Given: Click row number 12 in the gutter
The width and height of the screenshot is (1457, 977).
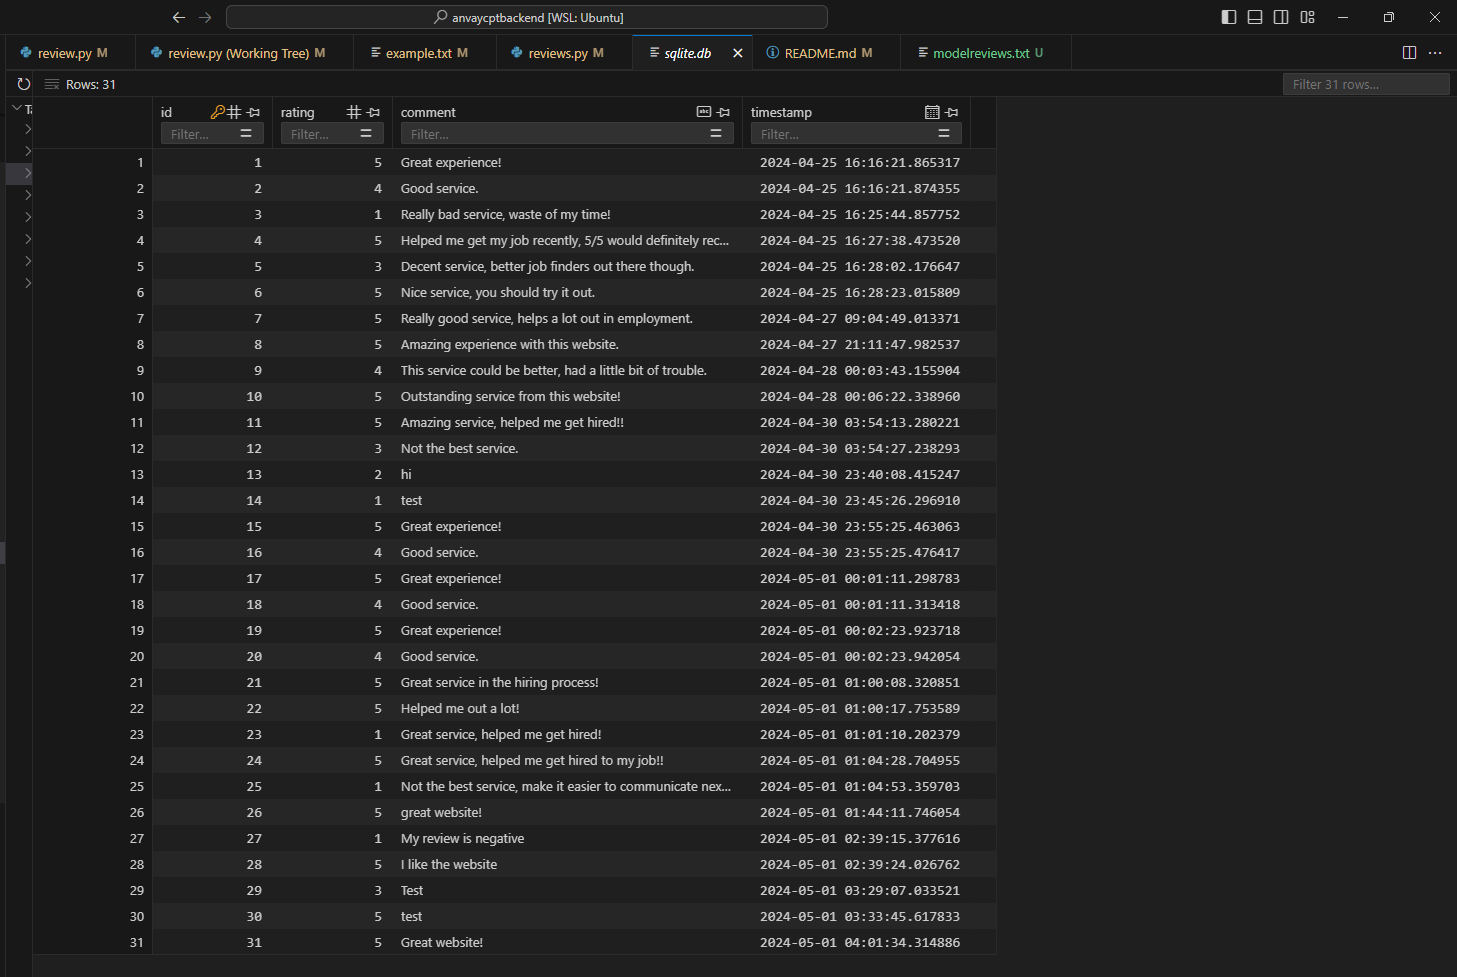Looking at the screenshot, I should pos(137,448).
